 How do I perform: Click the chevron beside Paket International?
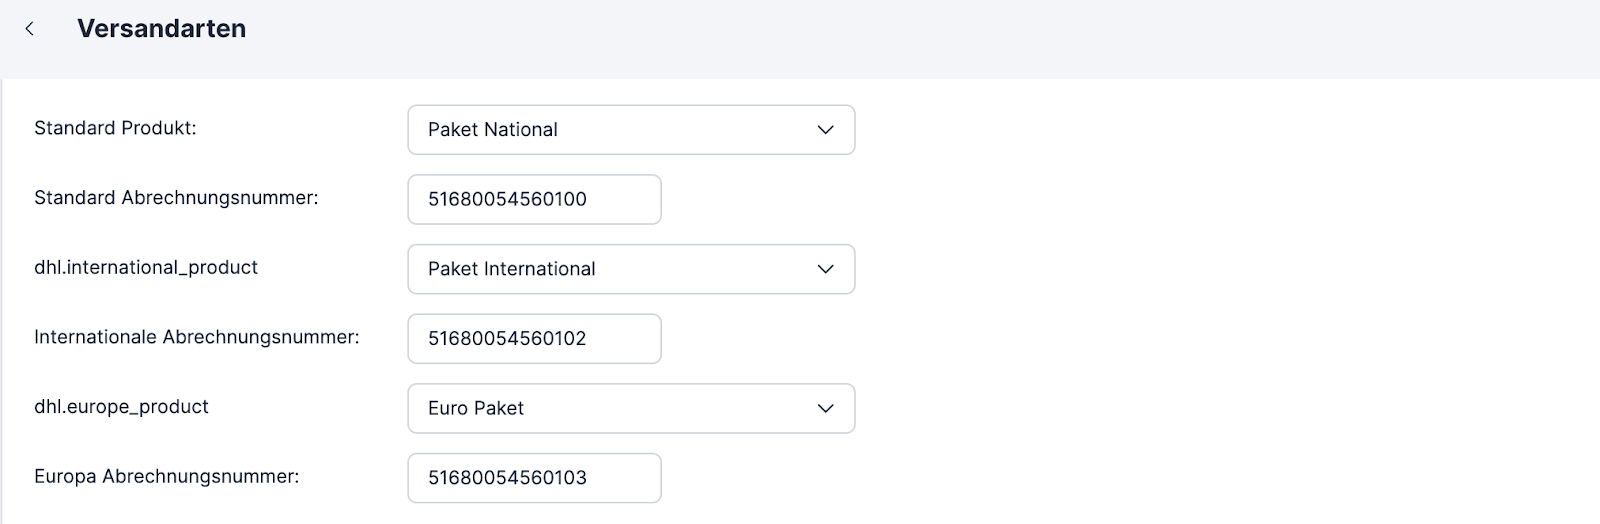(825, 269)
